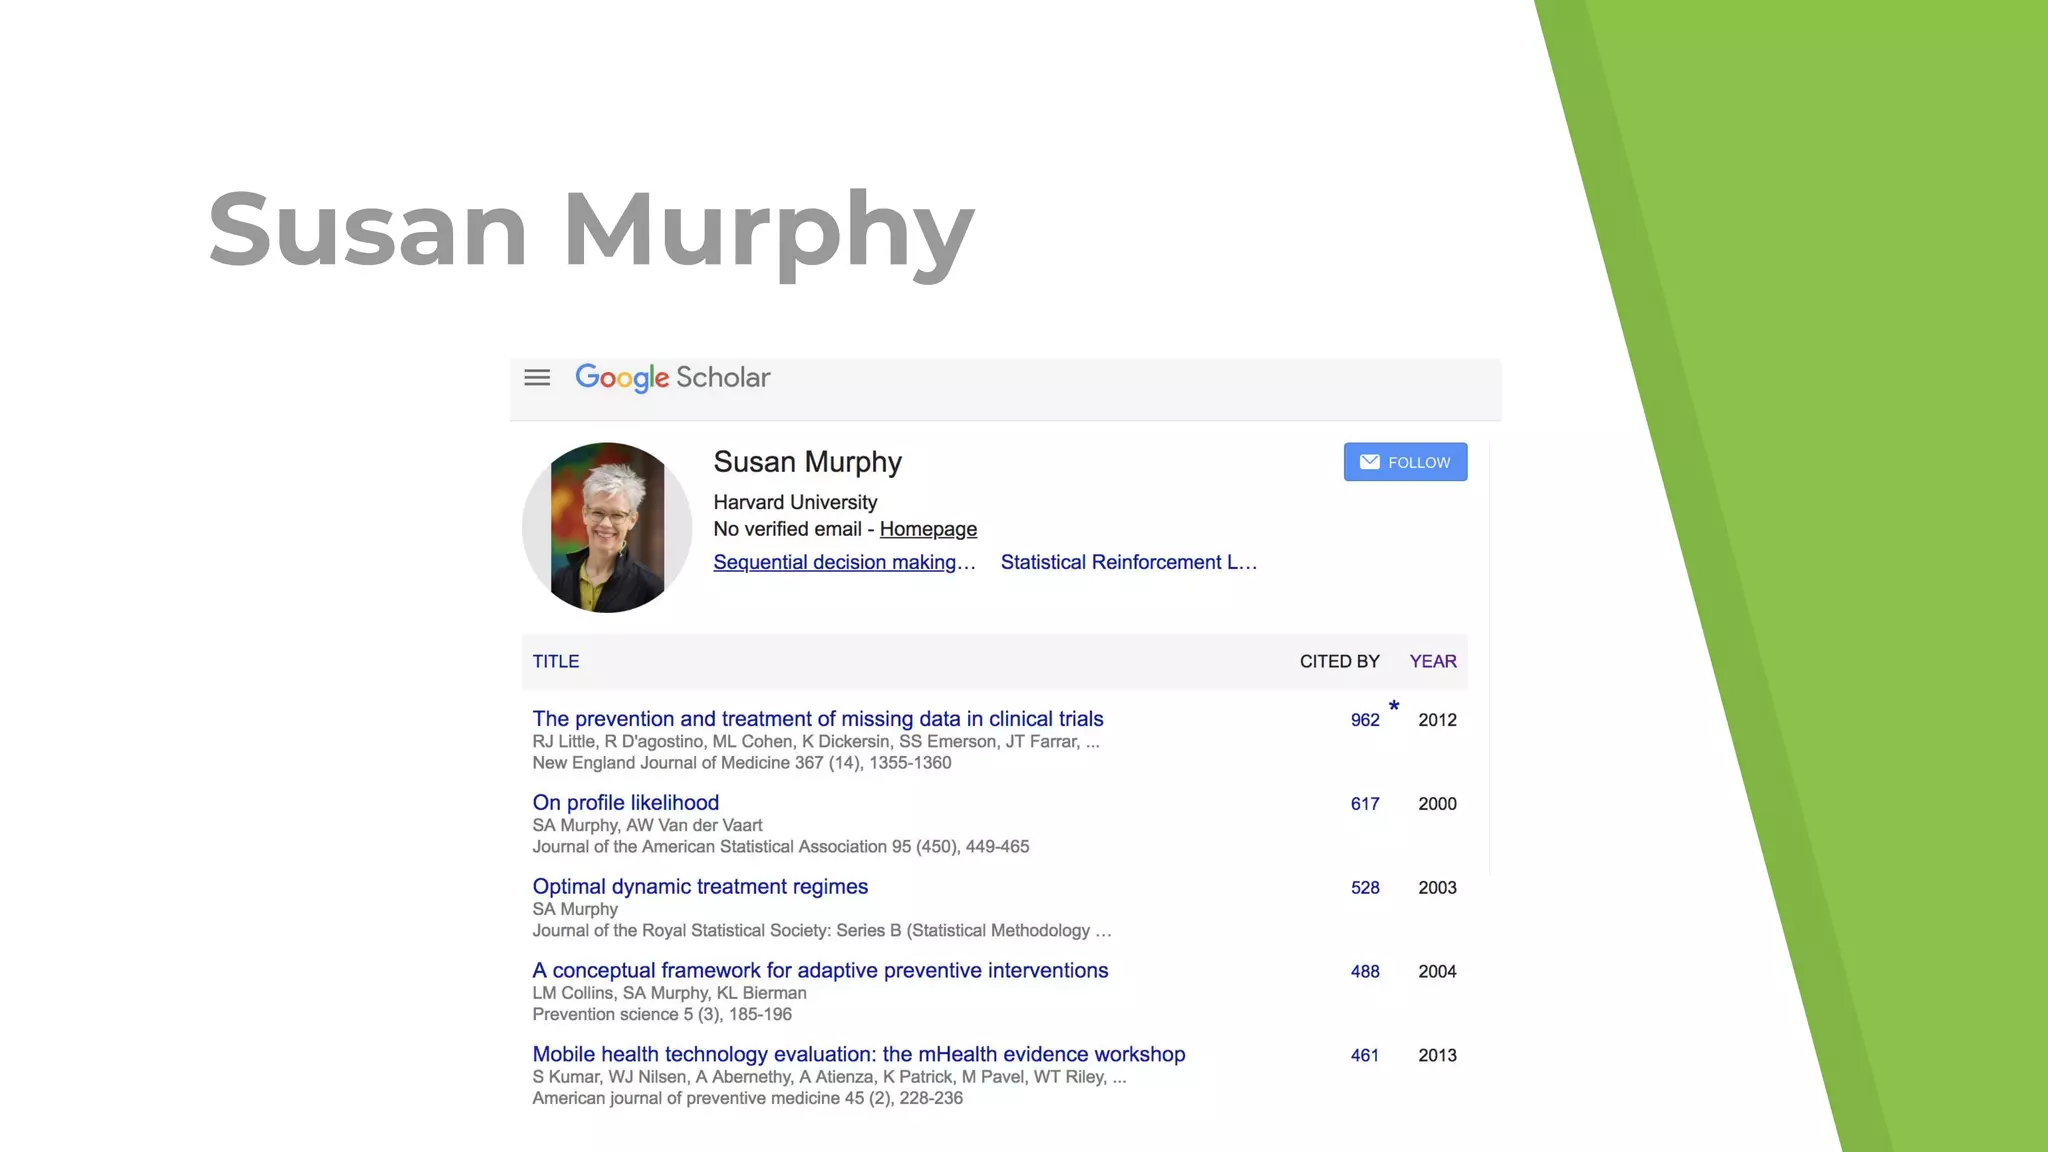Click the 617 citation count
2048x1152 pixels.
pyautogui.click(x=1364, y=804)
